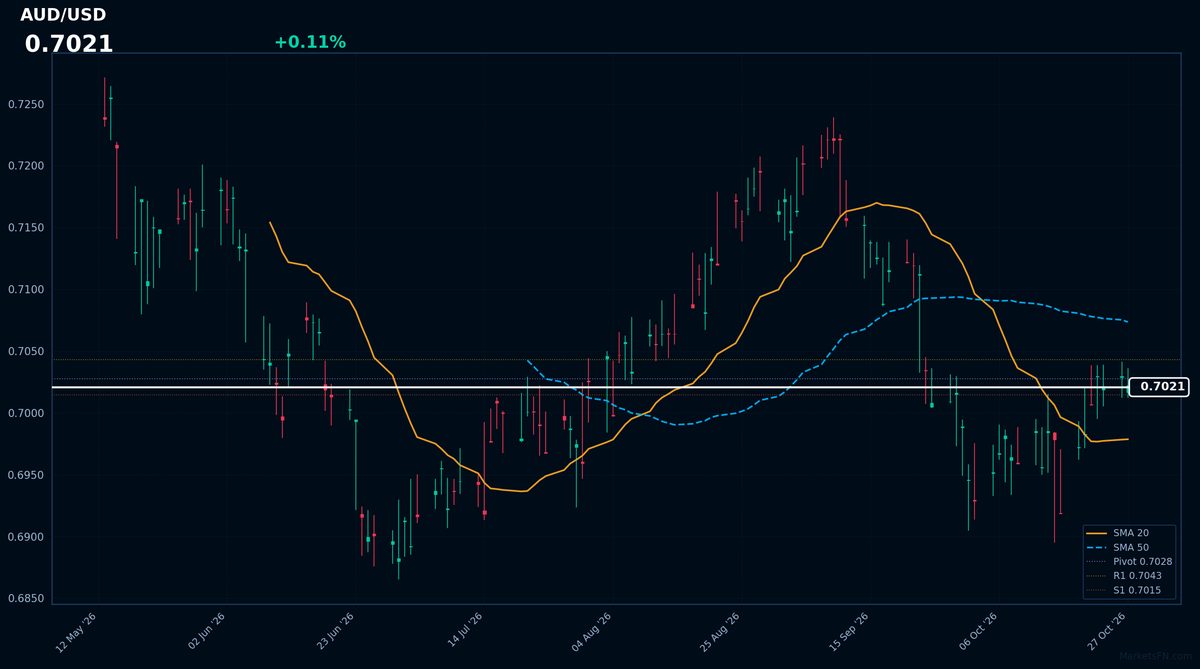This screenshot has height=669, width=1200.
Task: Click the 23 Jun '26 date label
Action: tap(335, 632)
